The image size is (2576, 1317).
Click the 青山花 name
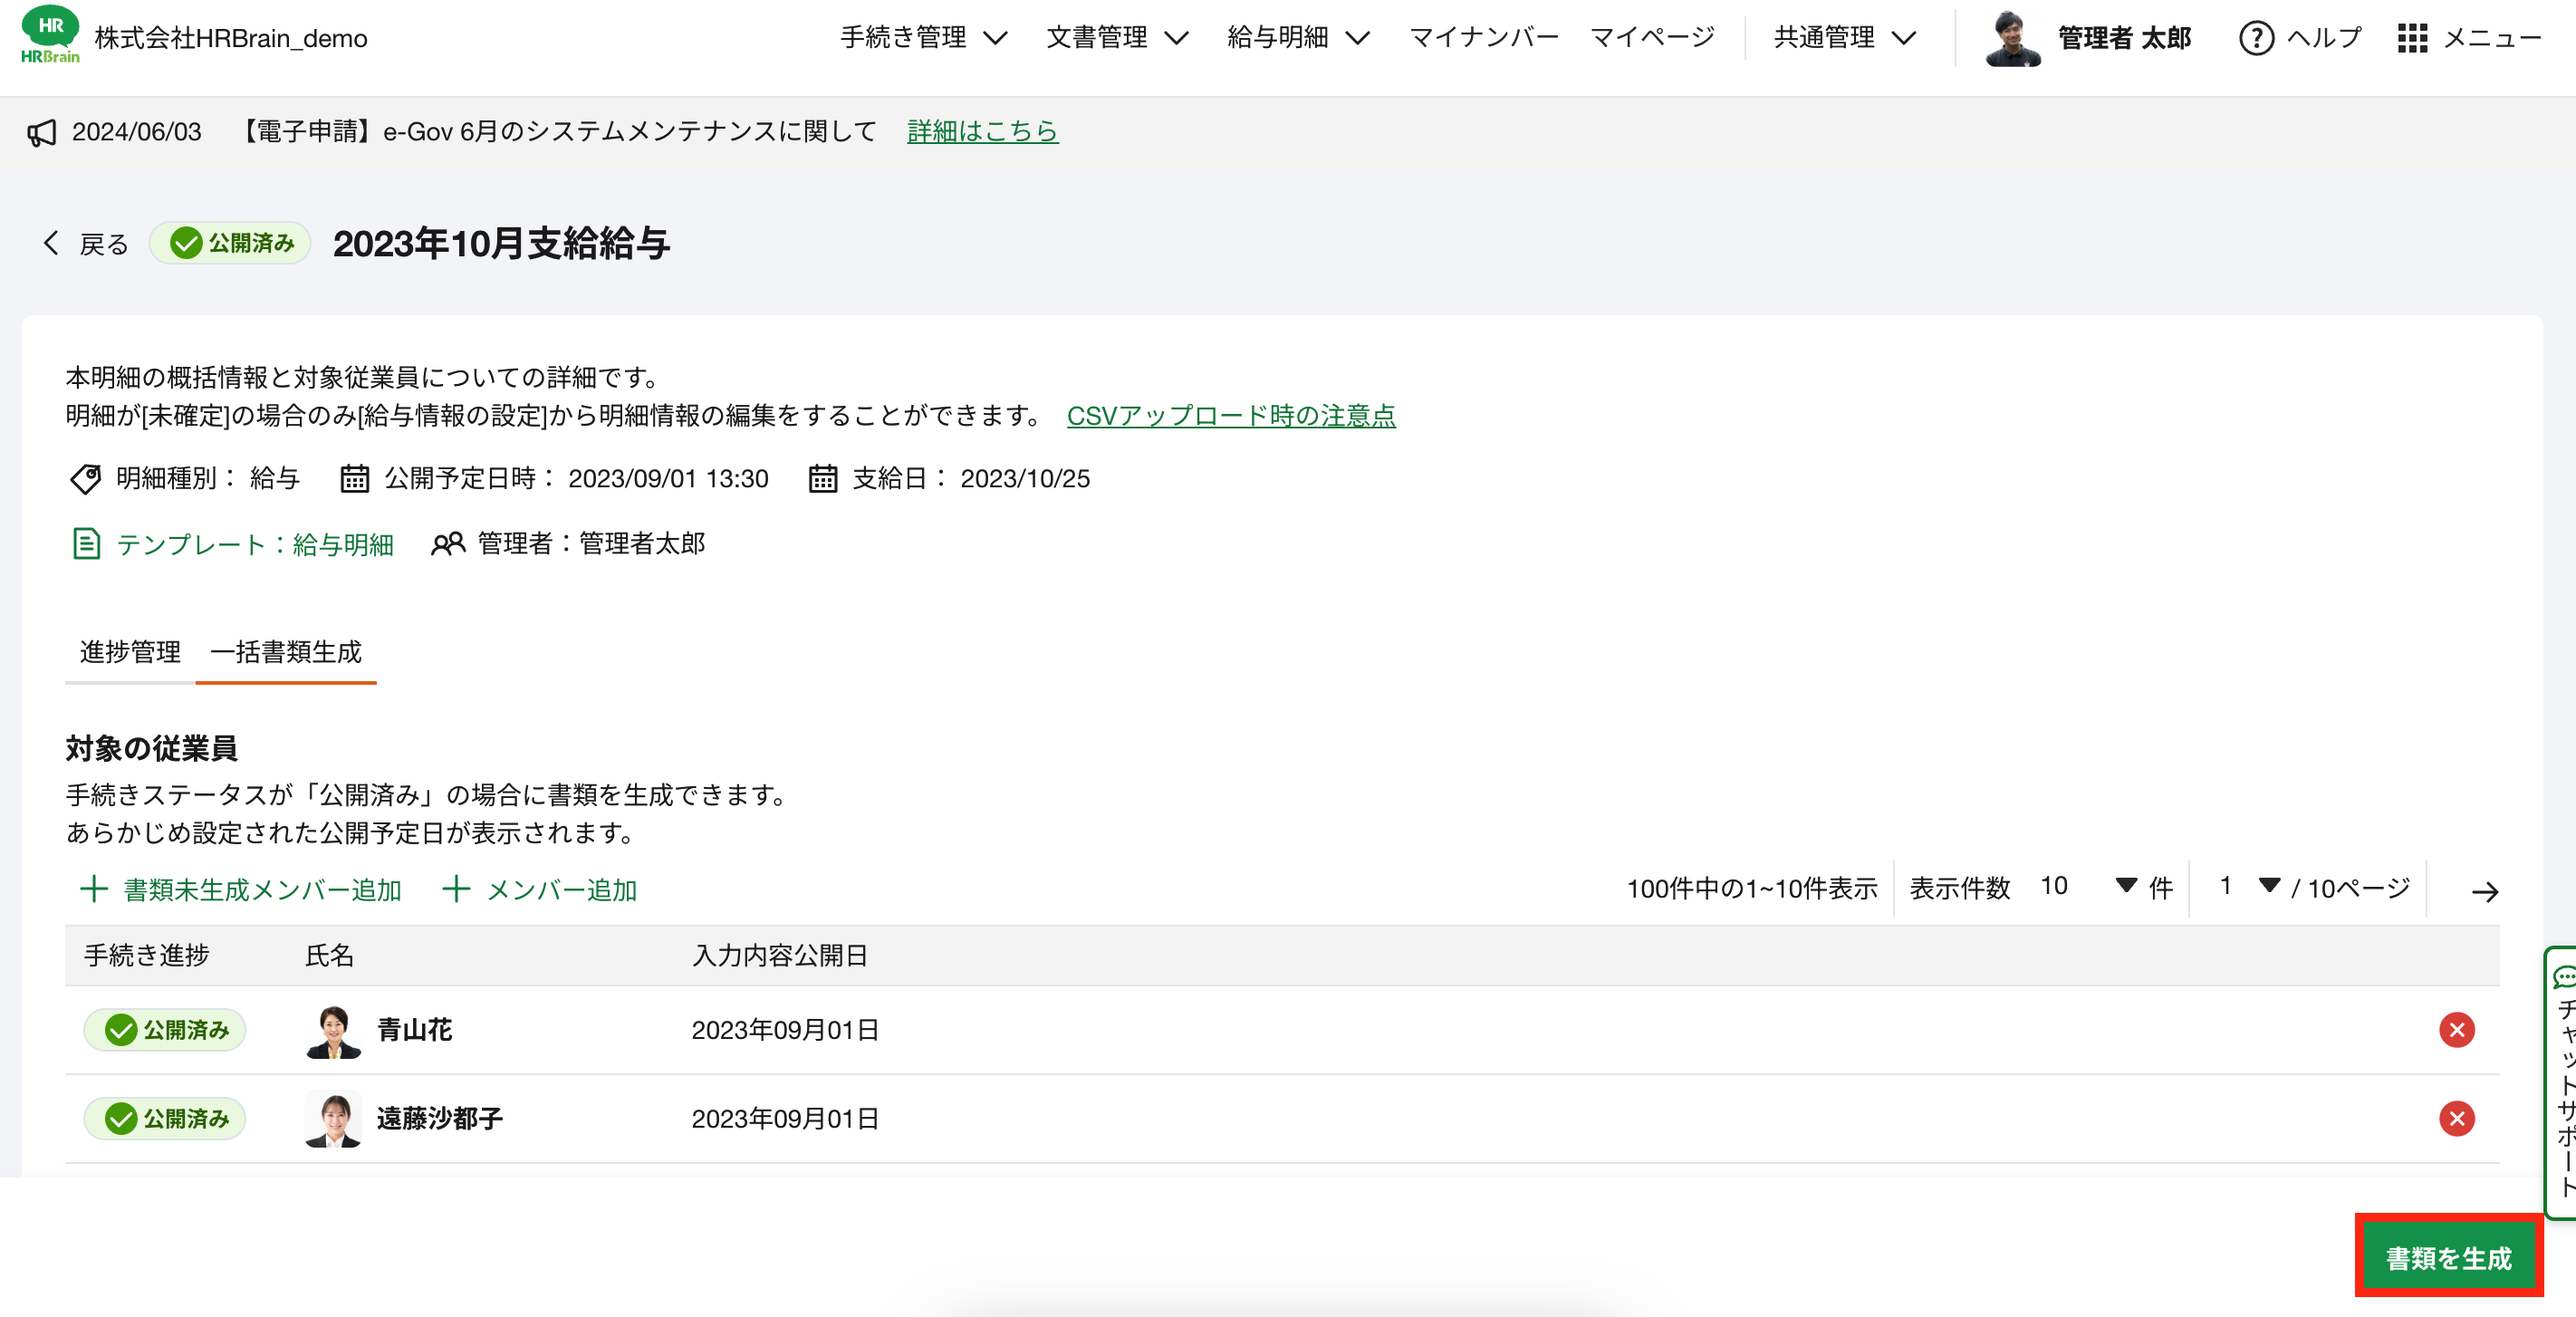(x=414, y=1030)
